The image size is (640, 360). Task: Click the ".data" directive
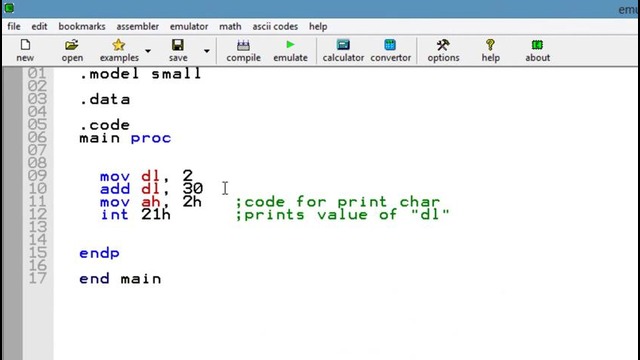click(x=105, y=99)
